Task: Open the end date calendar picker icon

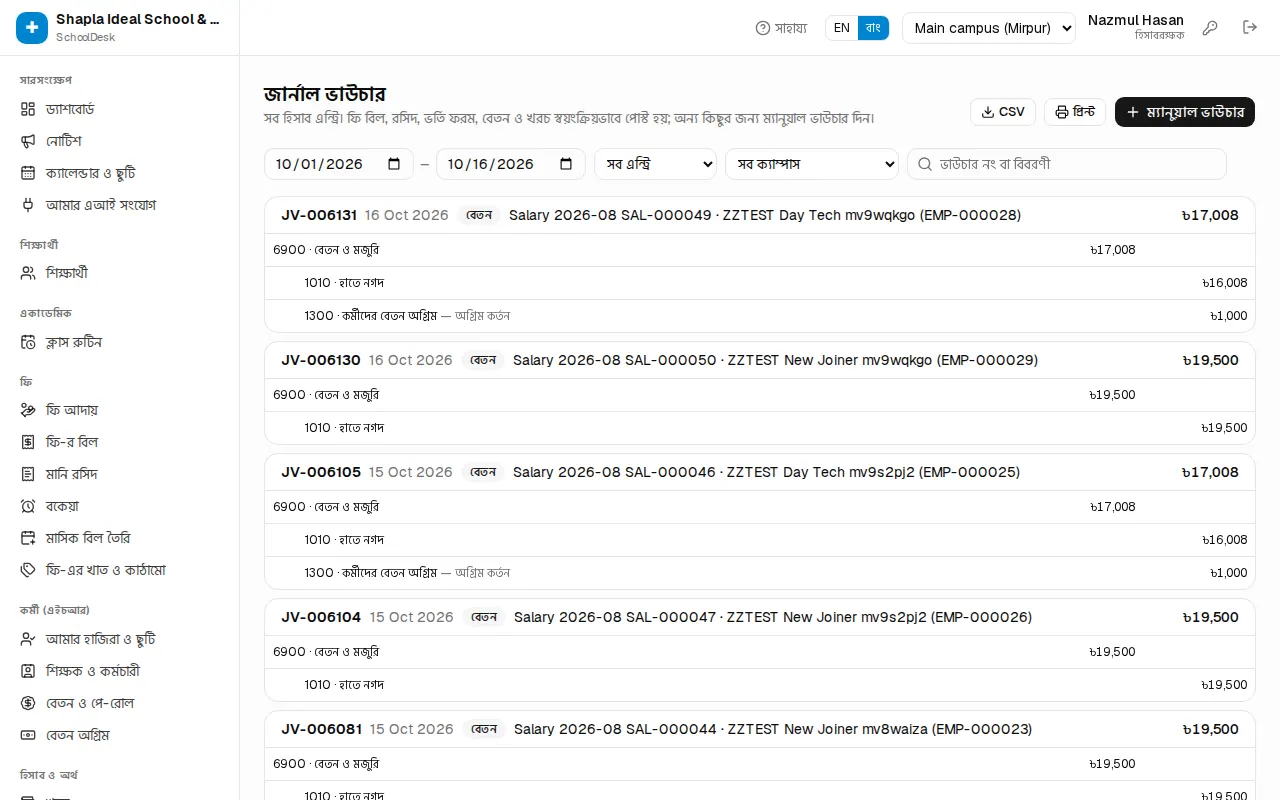Action: click(566, 164)
